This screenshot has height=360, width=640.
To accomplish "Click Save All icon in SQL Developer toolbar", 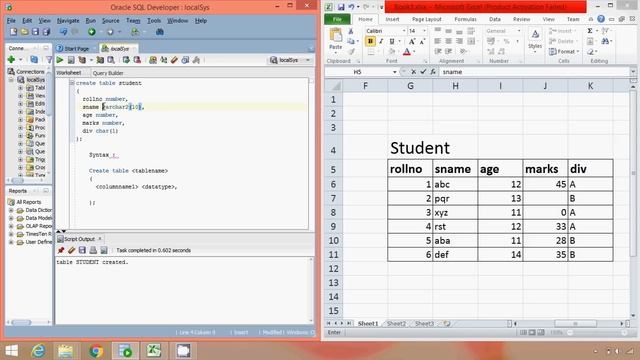I will [x=46, y=32].
